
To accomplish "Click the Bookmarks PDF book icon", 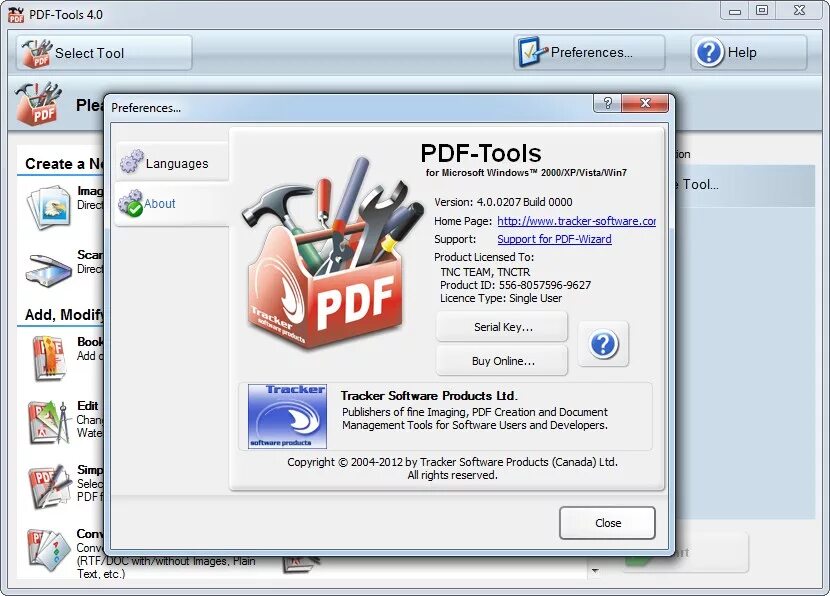I will tap(49, 358).
